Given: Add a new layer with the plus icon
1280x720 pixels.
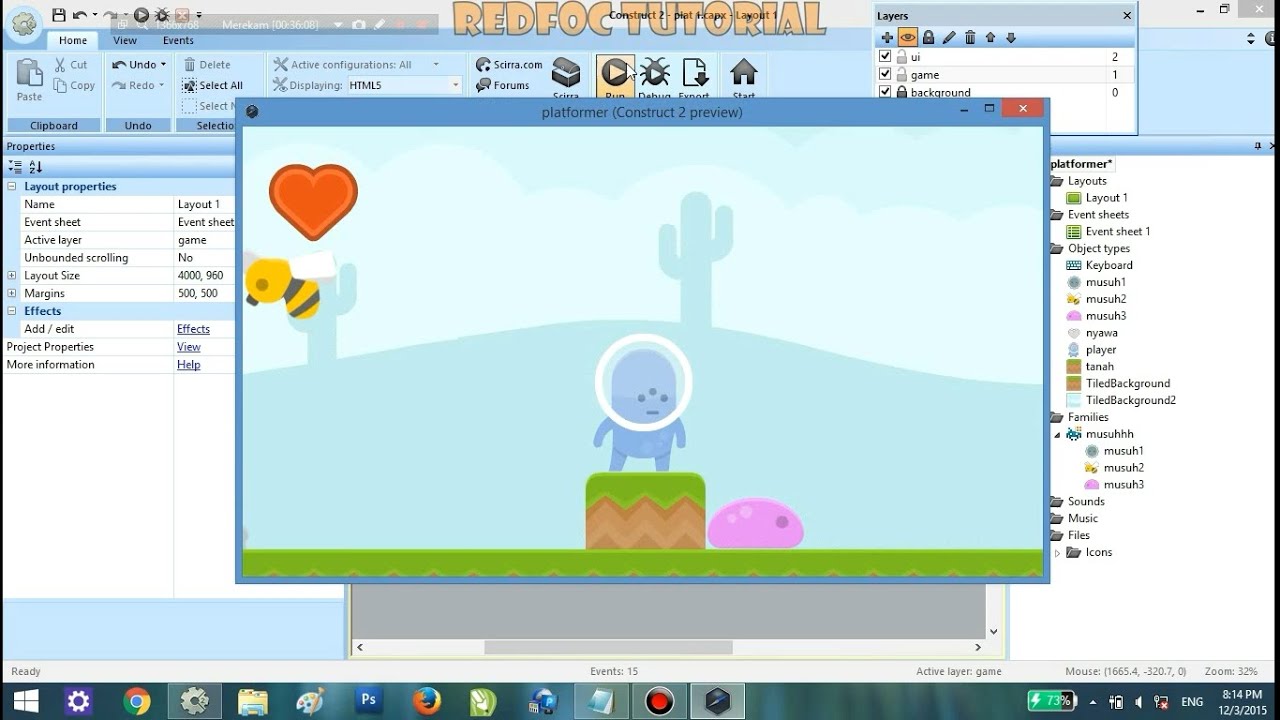Looking at the screenshot, I should click(887, 38).
